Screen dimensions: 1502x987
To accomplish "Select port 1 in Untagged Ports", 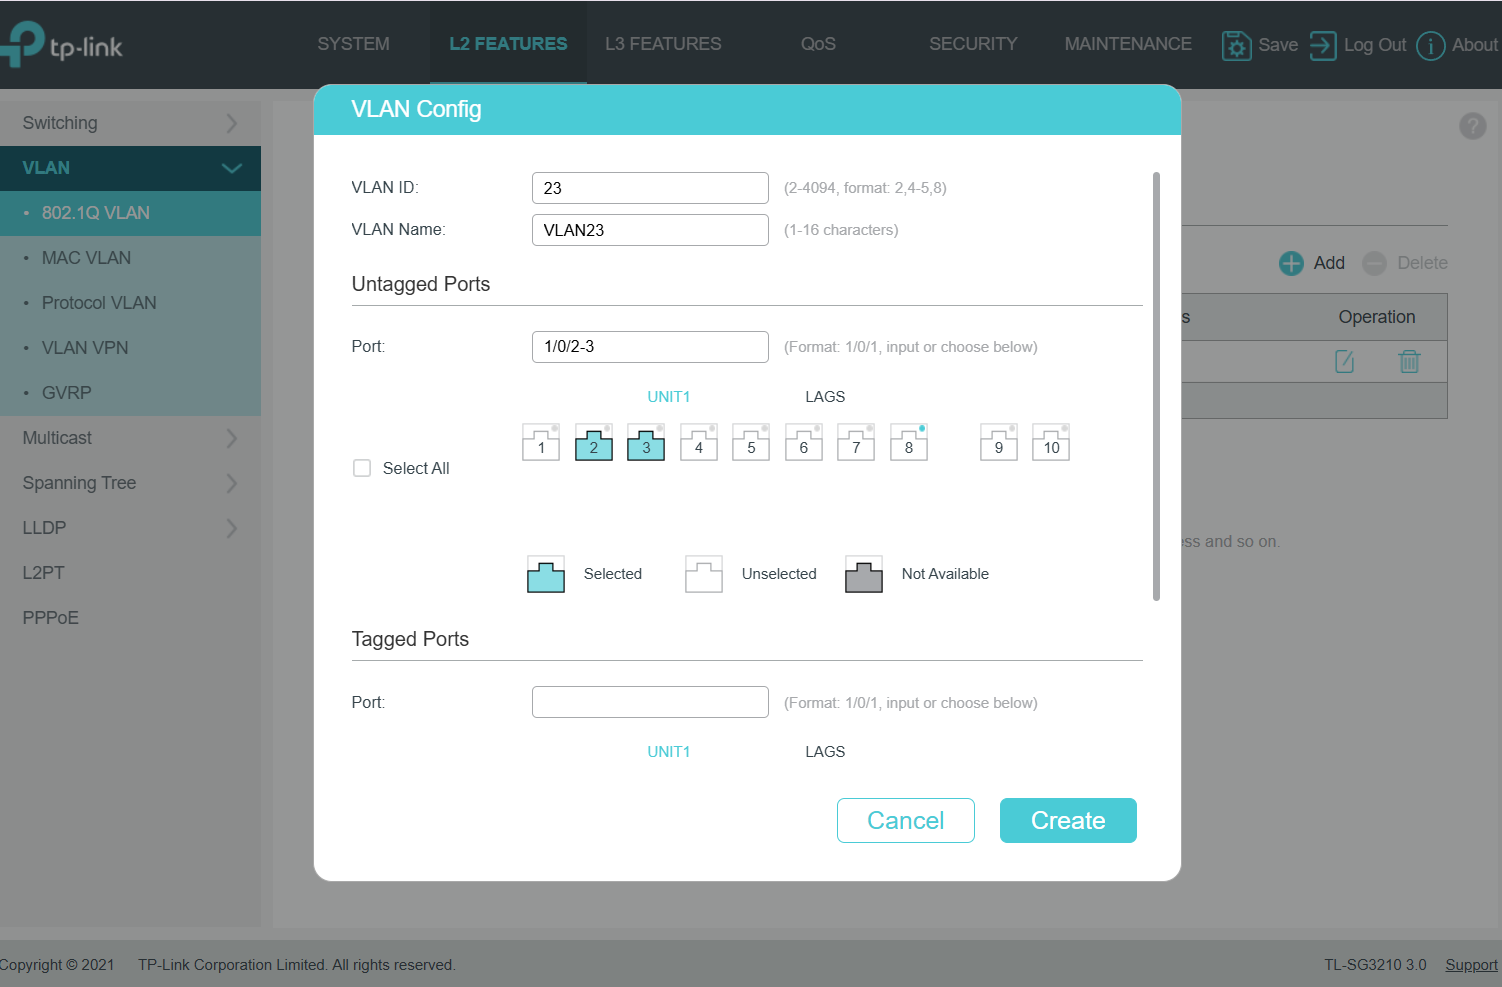I will coord(541,442).
